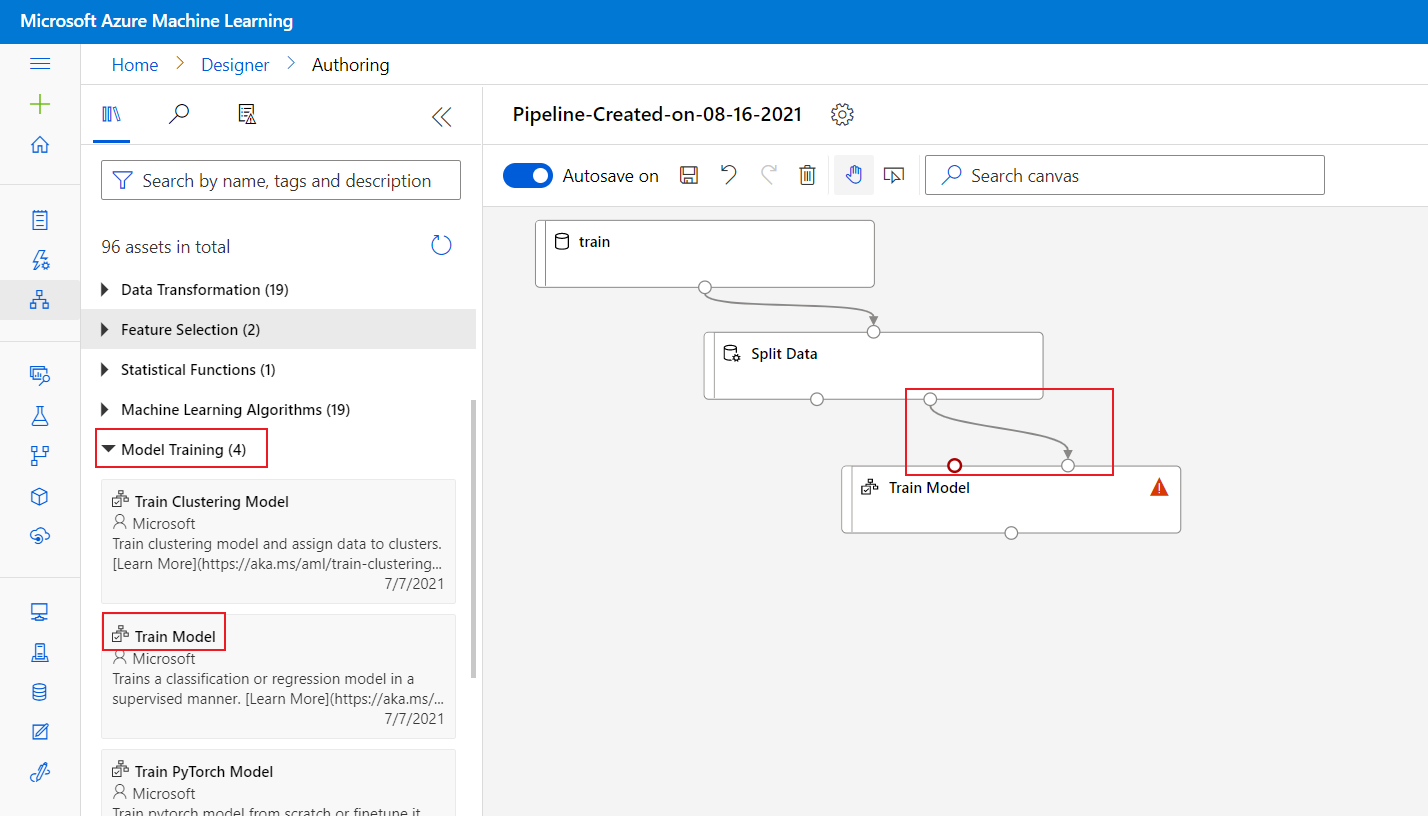
Task: Undo the last canvas action
Action: coord(728,175)
